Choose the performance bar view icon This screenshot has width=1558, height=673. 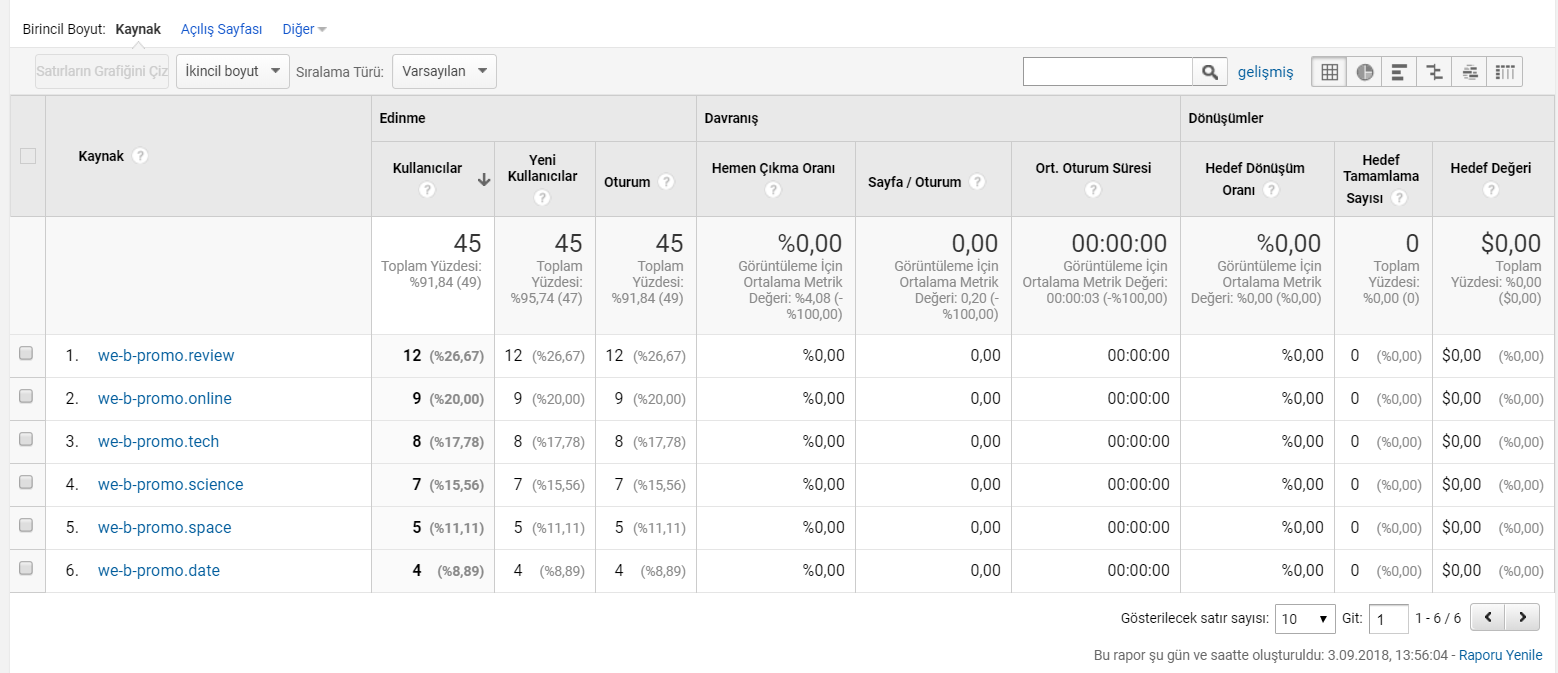tap(1399, 71)
